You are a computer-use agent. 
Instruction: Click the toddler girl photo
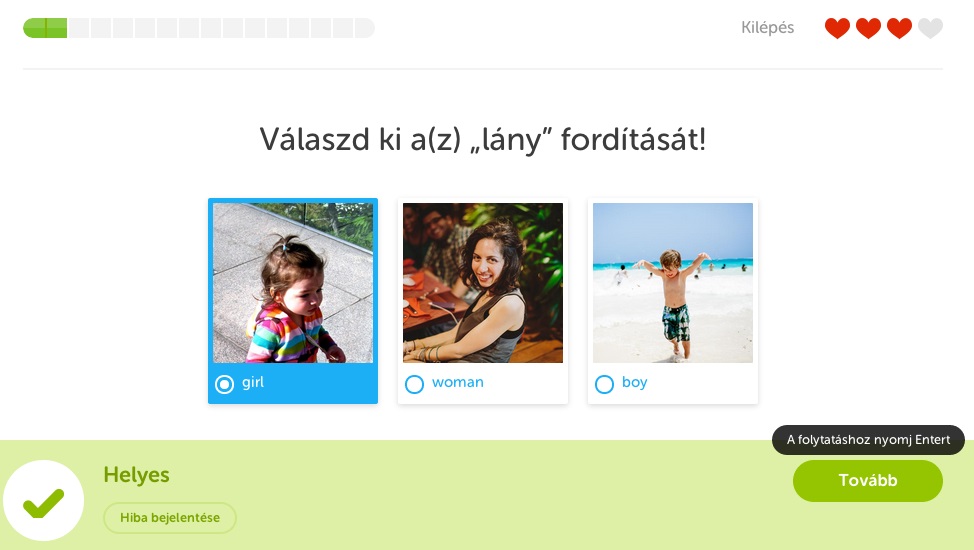tap(293, 283)
